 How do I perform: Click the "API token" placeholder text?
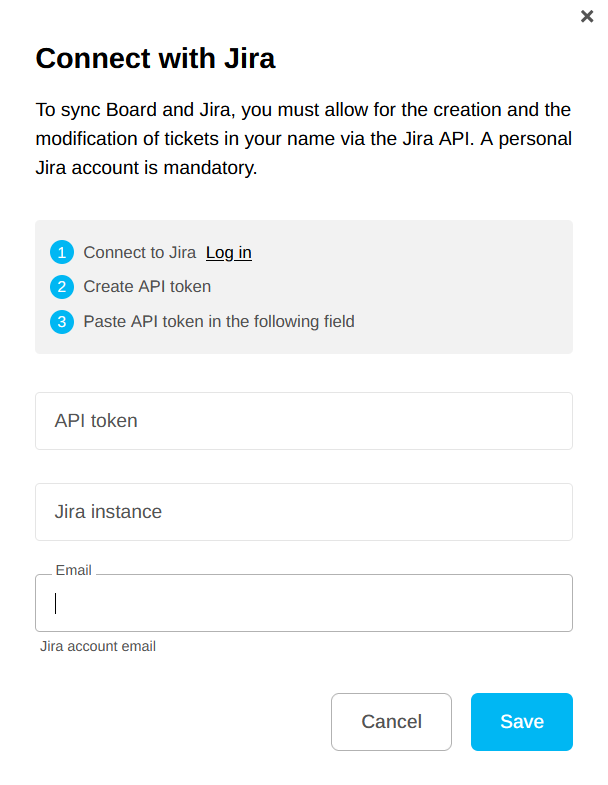tap(96, 421)
